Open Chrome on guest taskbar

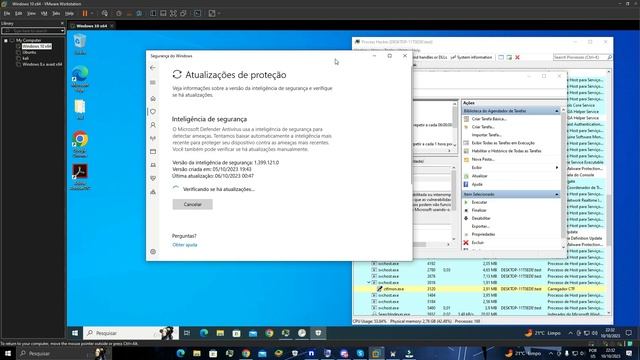269,333
